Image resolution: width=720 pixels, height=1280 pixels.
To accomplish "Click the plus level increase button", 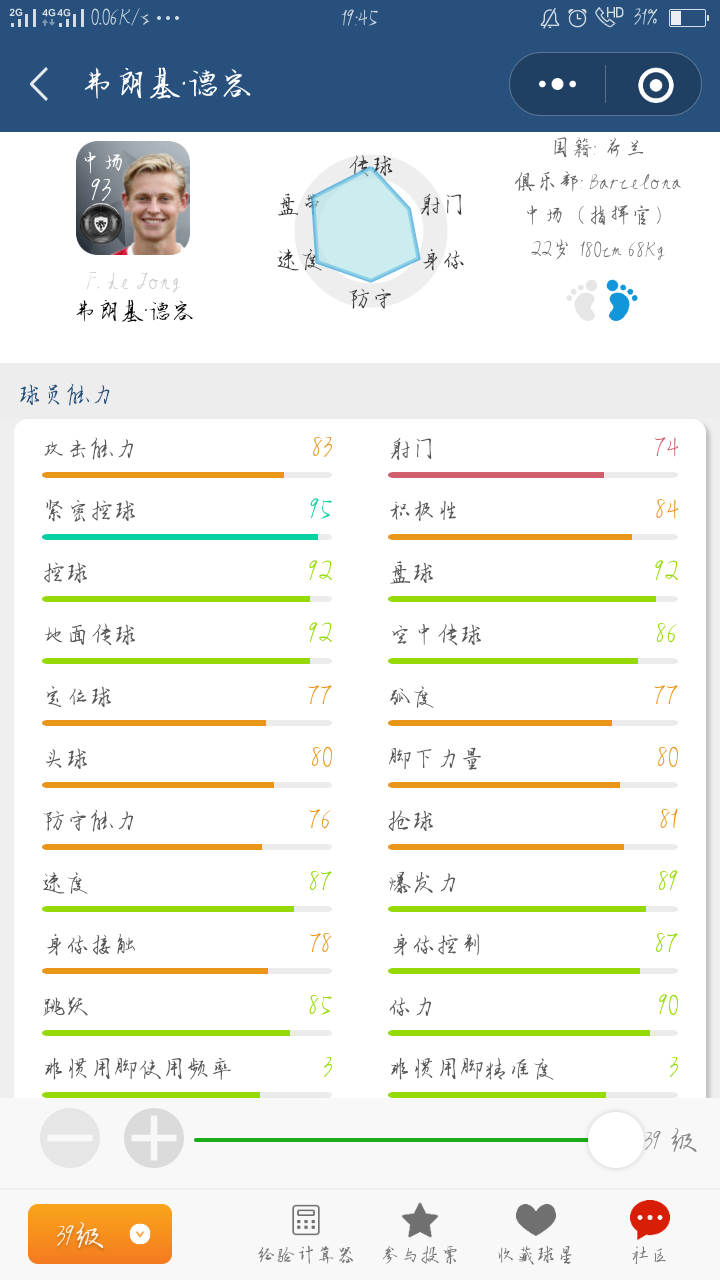I will (x=154, y=1138).
